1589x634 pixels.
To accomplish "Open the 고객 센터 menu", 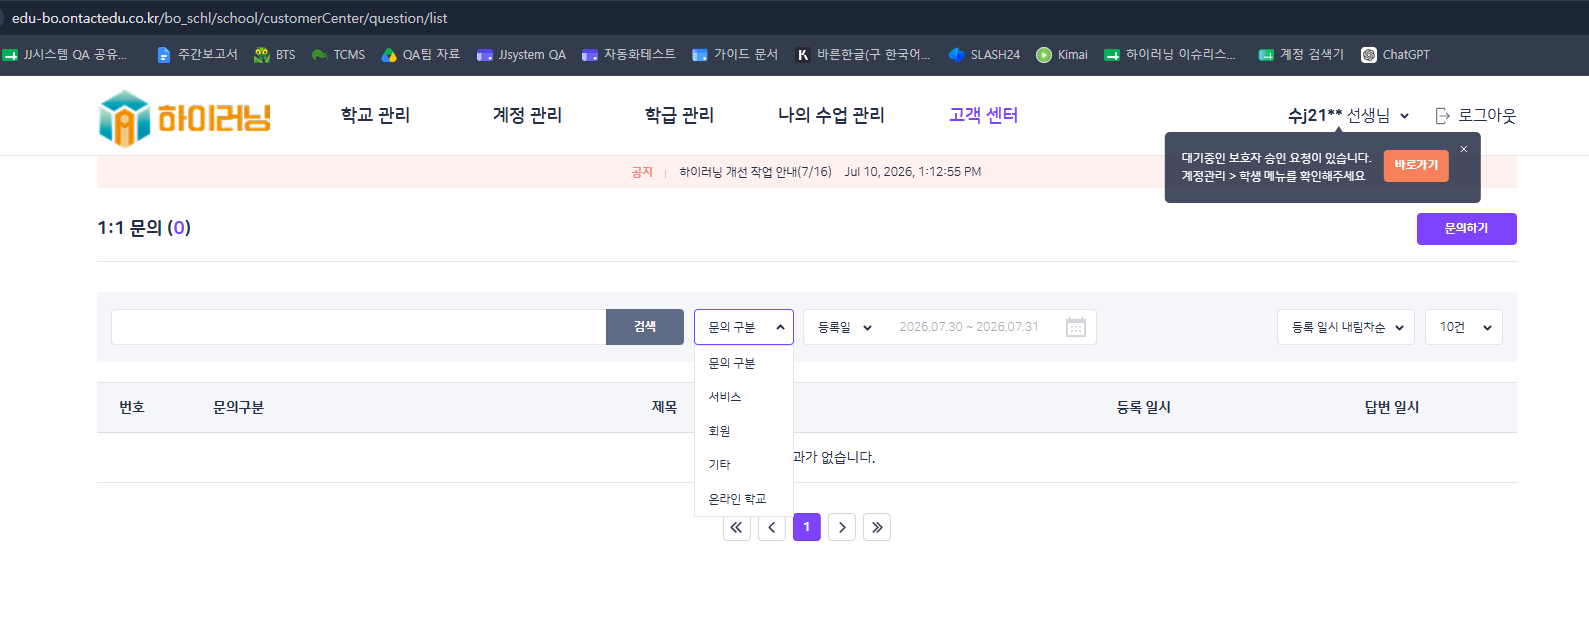I will (983, 115).
